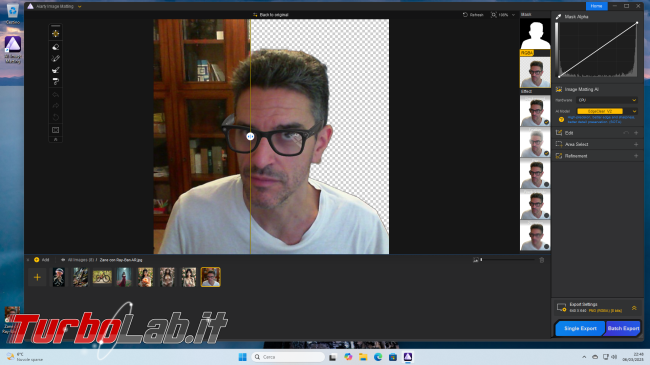The width and height of the screenshot is (650, 365).
Task: Select the red dress filmstrip thumbnail
Action: (124, 277)
